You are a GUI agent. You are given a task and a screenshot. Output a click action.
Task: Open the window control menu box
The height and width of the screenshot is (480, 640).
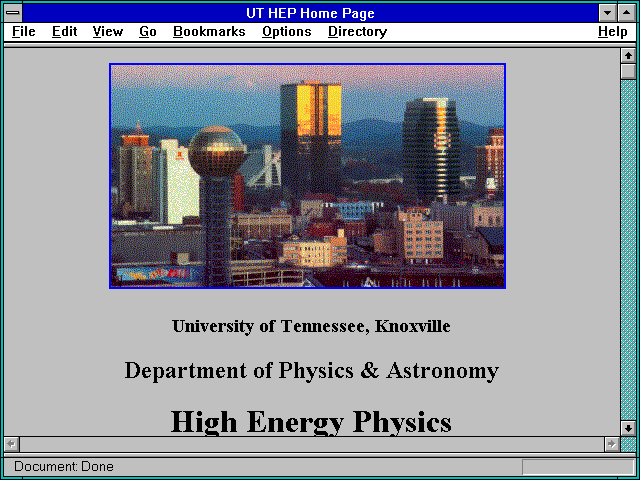coord(13,13)
